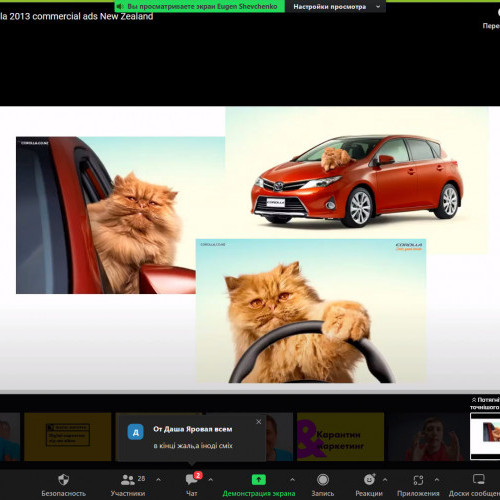This screenshot has width=500, height=500.
Task: Select the shared screen preview thumbnail
Action: 485,436
